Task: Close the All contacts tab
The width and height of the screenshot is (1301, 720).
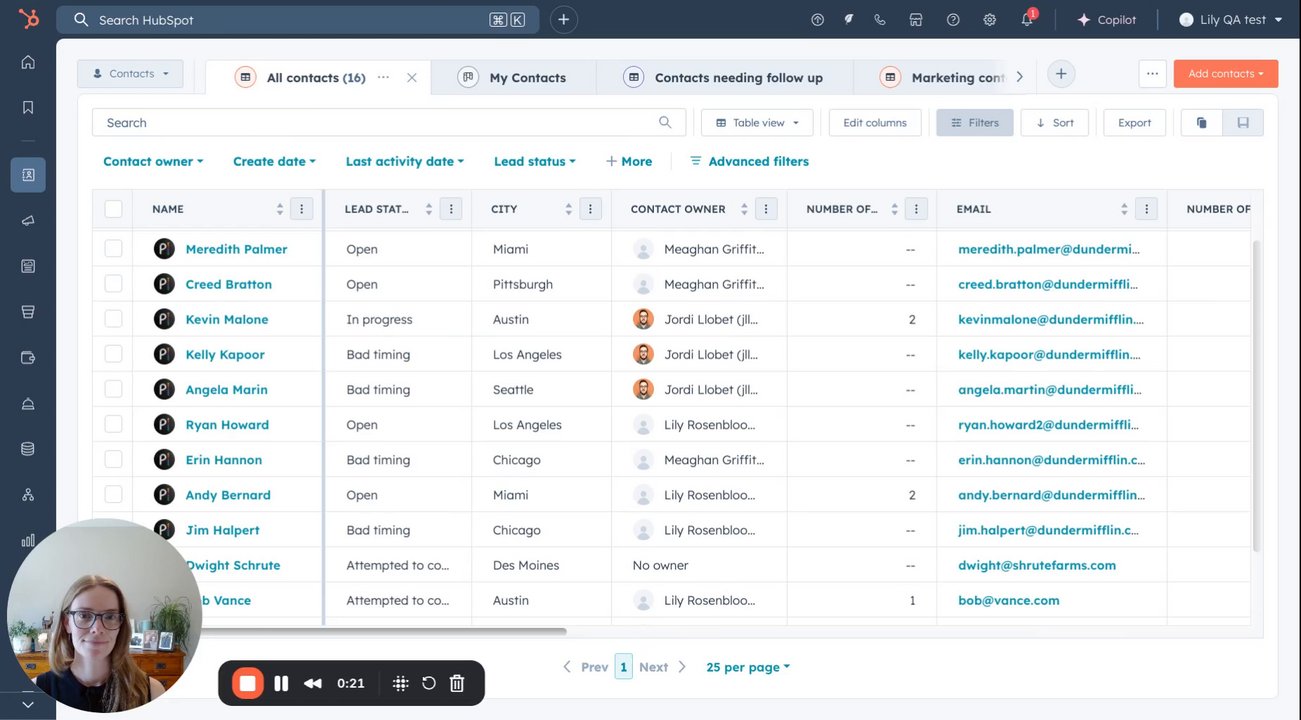Action: coord(411,77)
